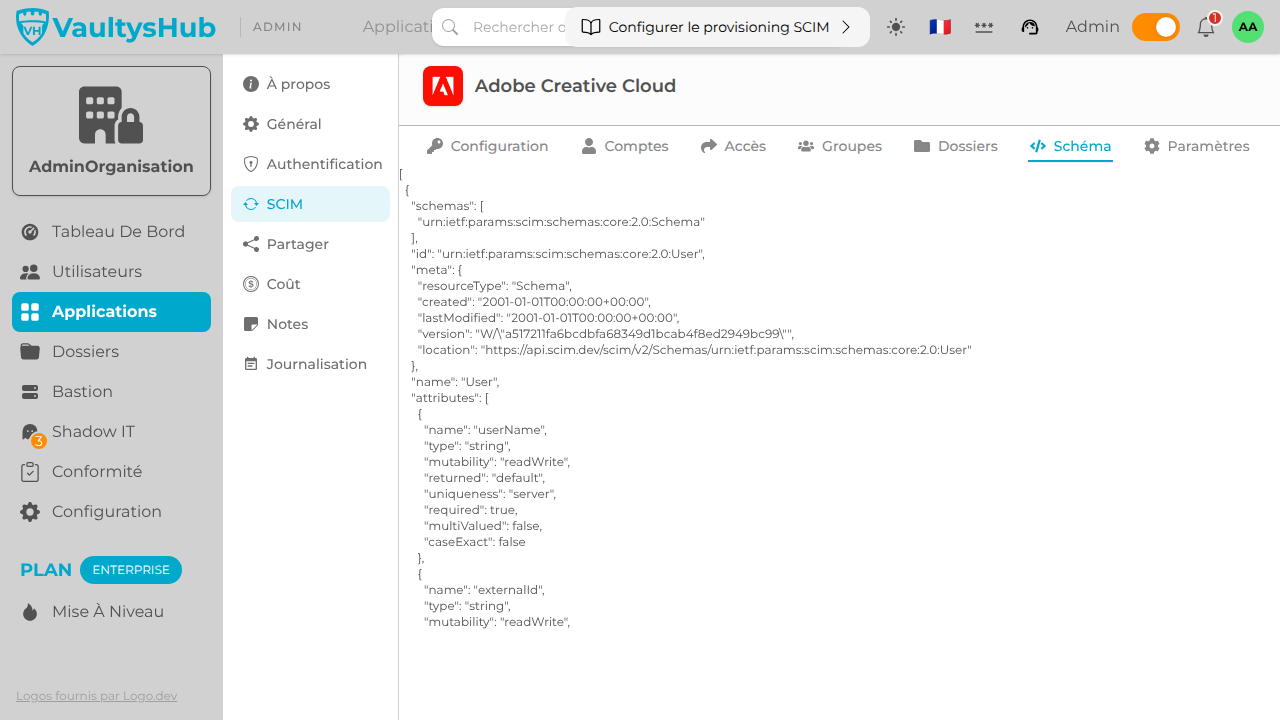Click the "version" line in schema
Image resolution: width=1280 pixels, height=720 pixels.
(x=606, y=334)
